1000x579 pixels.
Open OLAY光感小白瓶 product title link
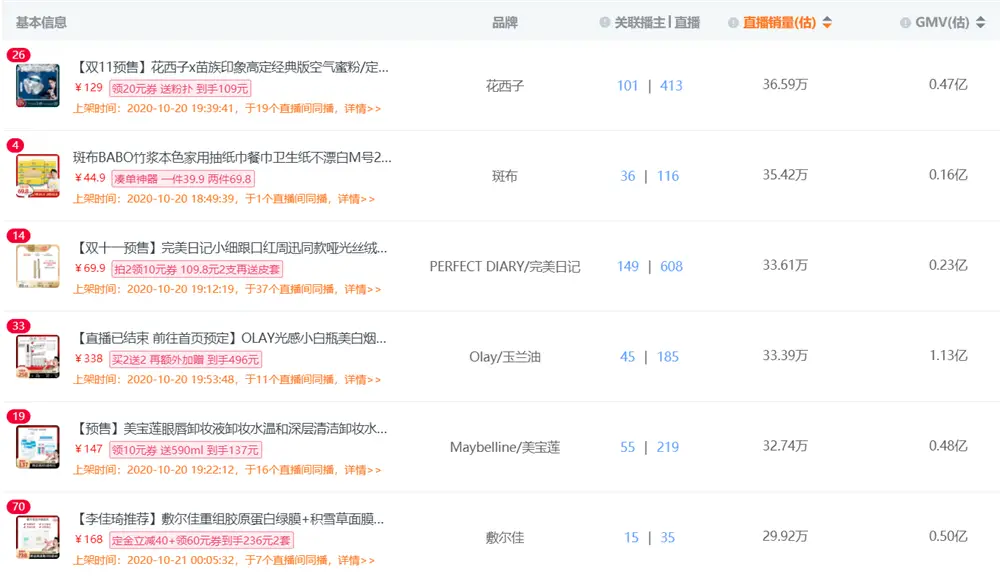click(x=230, y=339)
